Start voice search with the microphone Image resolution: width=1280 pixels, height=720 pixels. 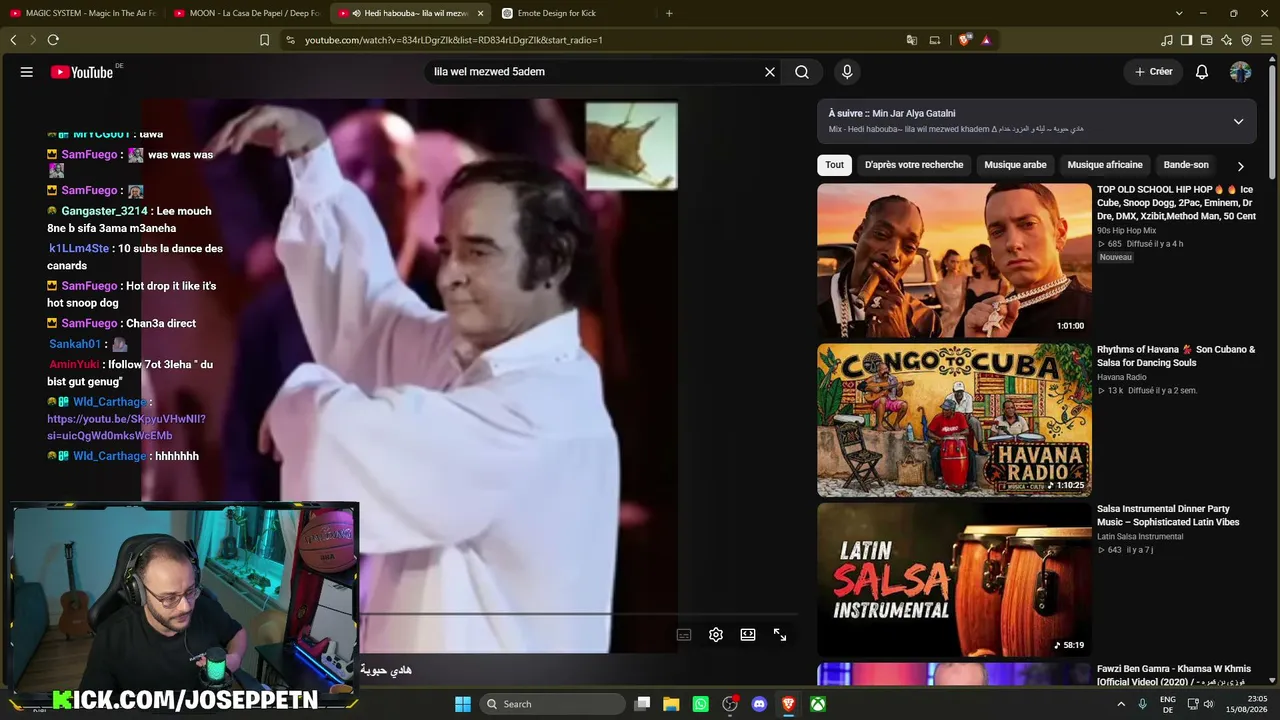point(847,72)
